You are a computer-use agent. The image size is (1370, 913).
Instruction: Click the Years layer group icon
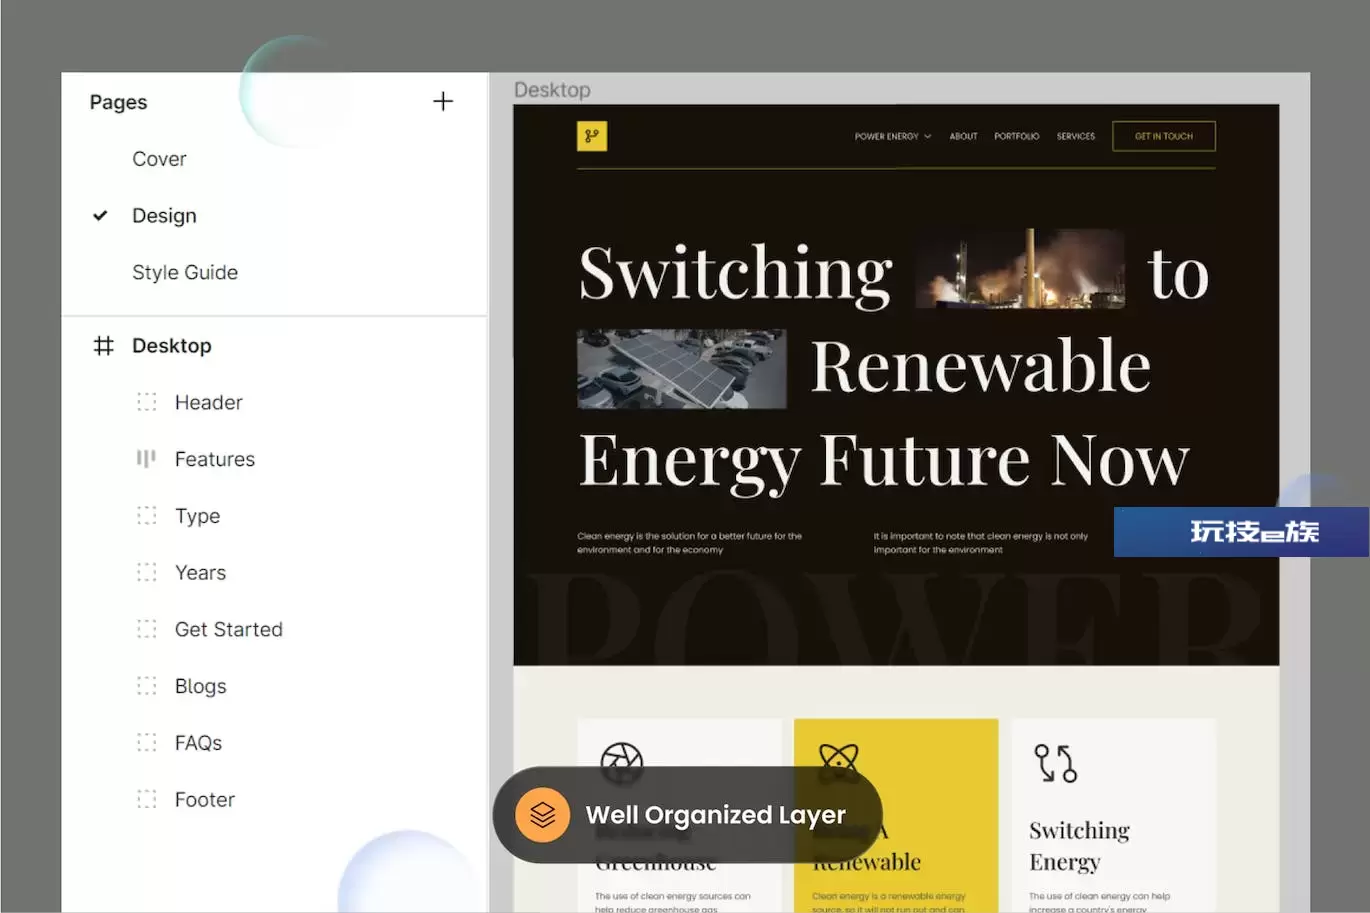point(147,573)
